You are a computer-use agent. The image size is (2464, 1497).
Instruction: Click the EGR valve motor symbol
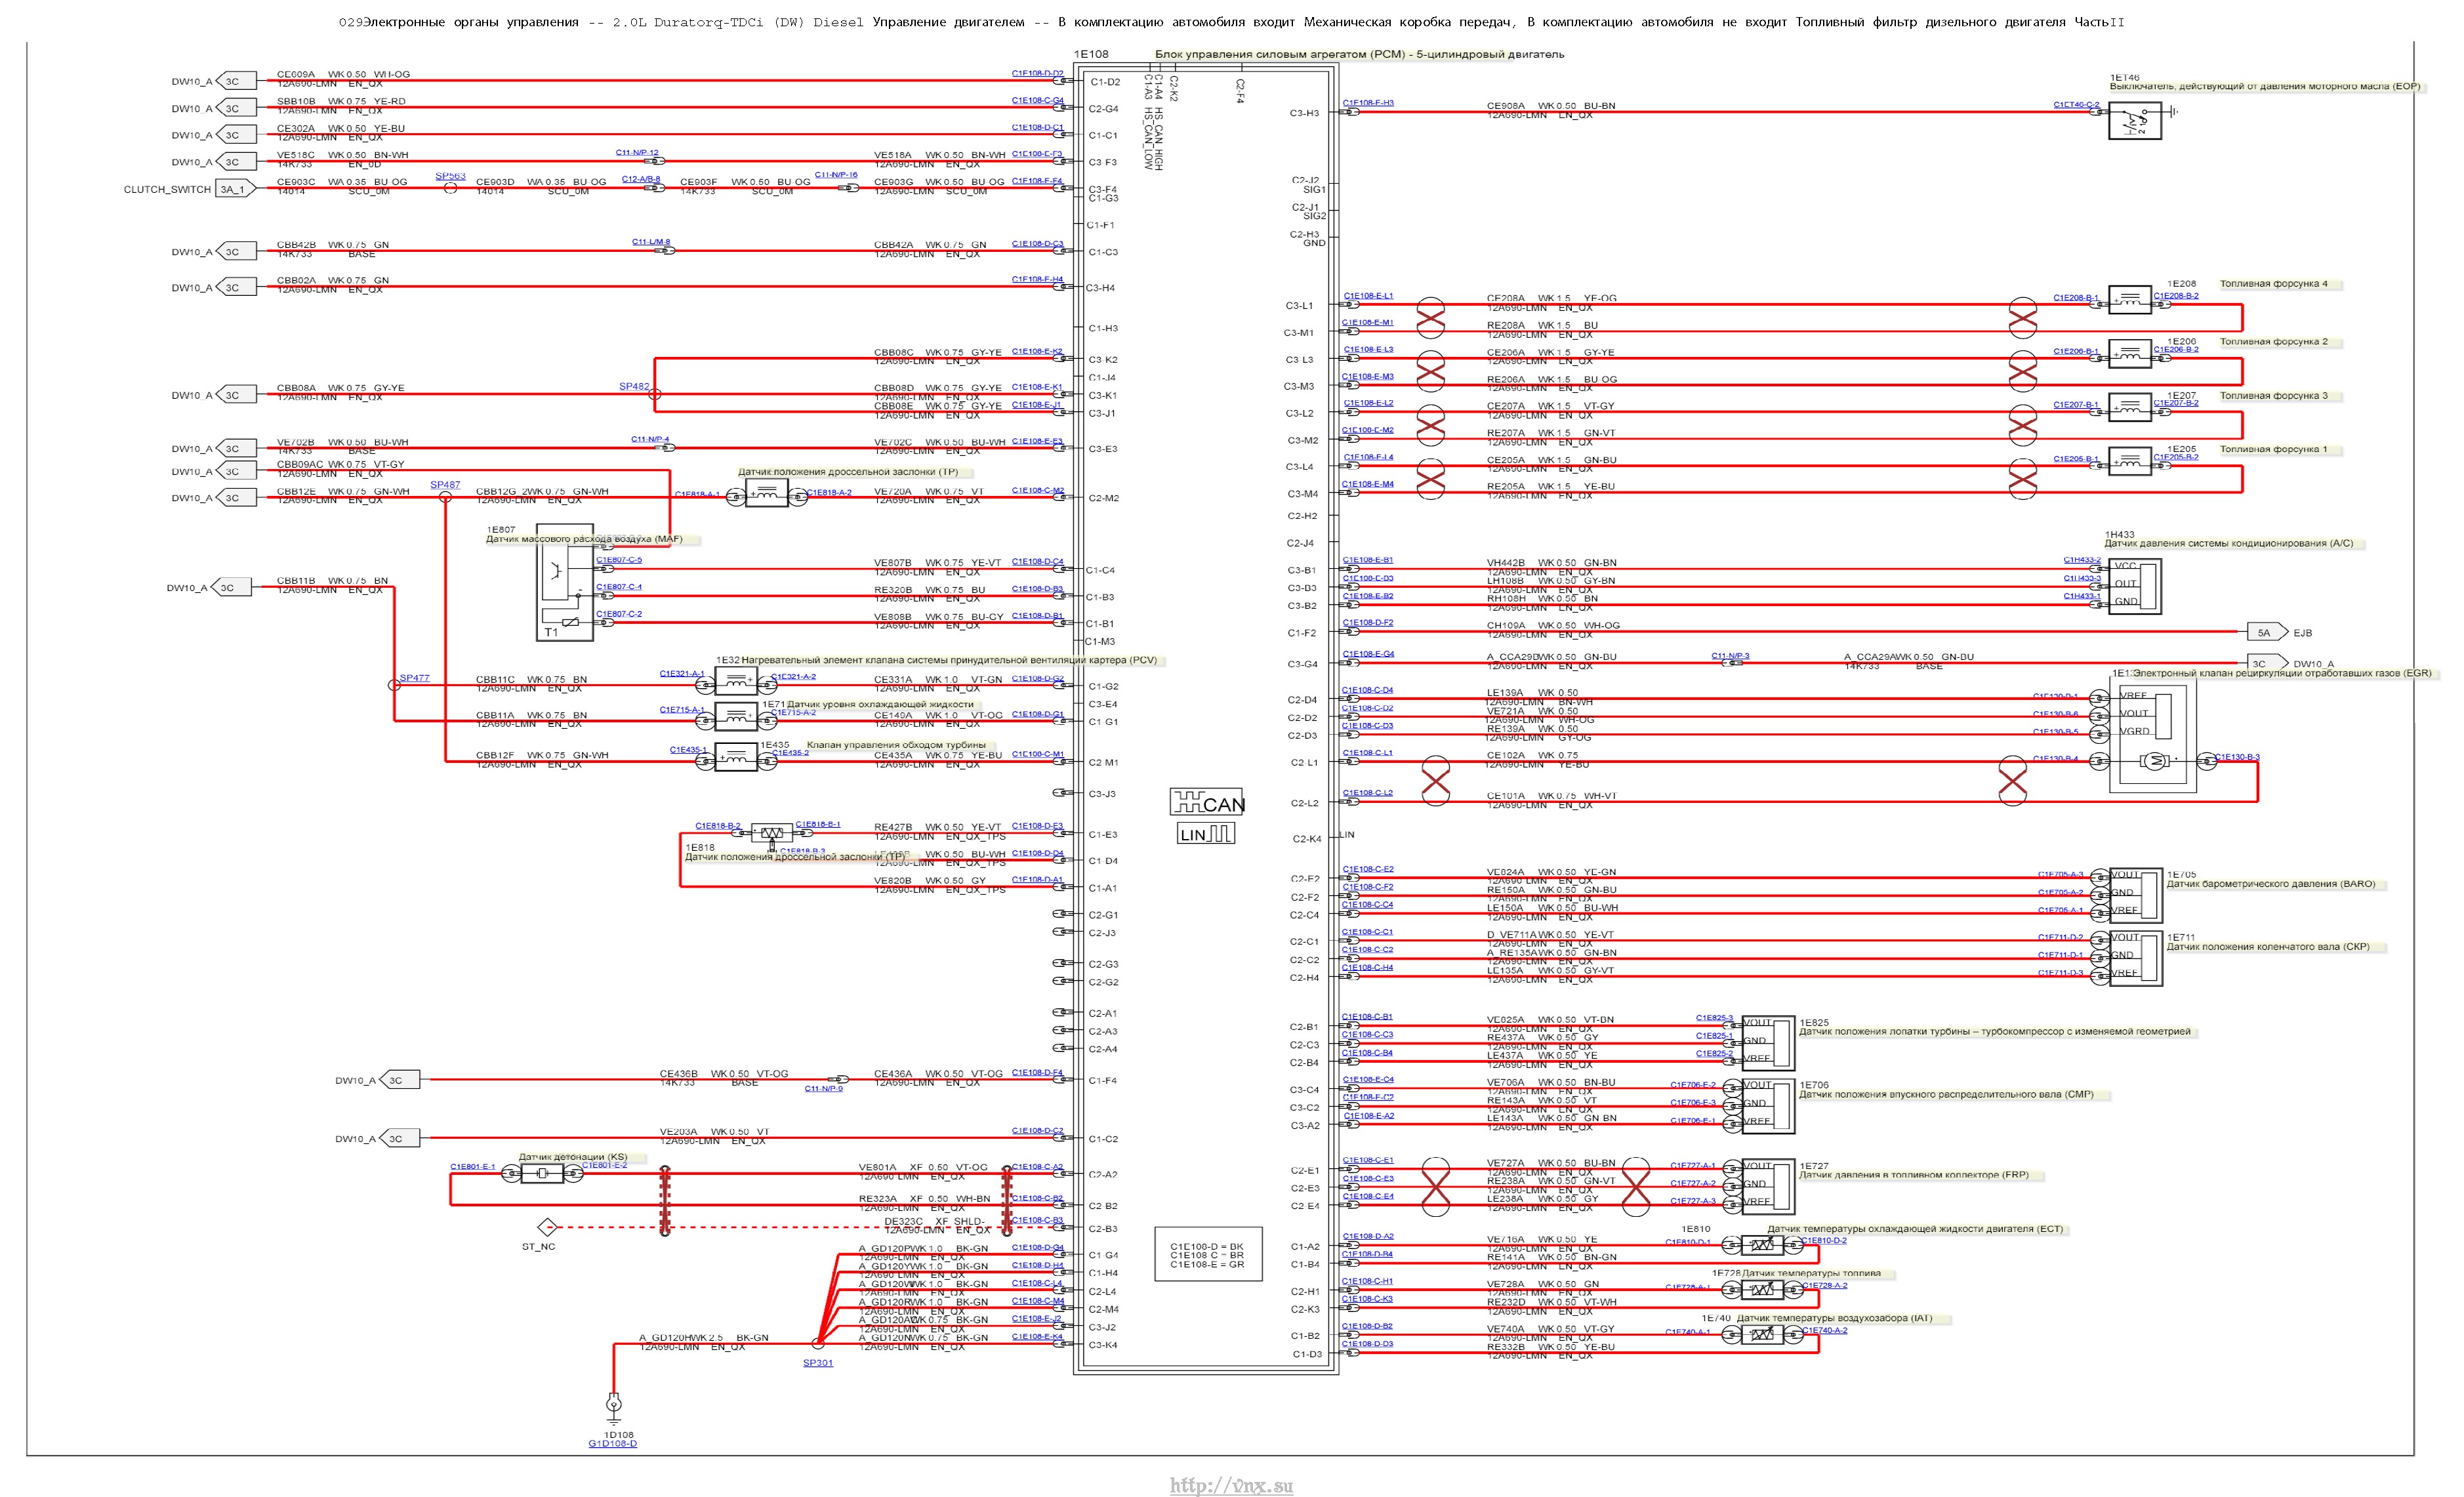pyautogui.click(x=2156, y=761)
